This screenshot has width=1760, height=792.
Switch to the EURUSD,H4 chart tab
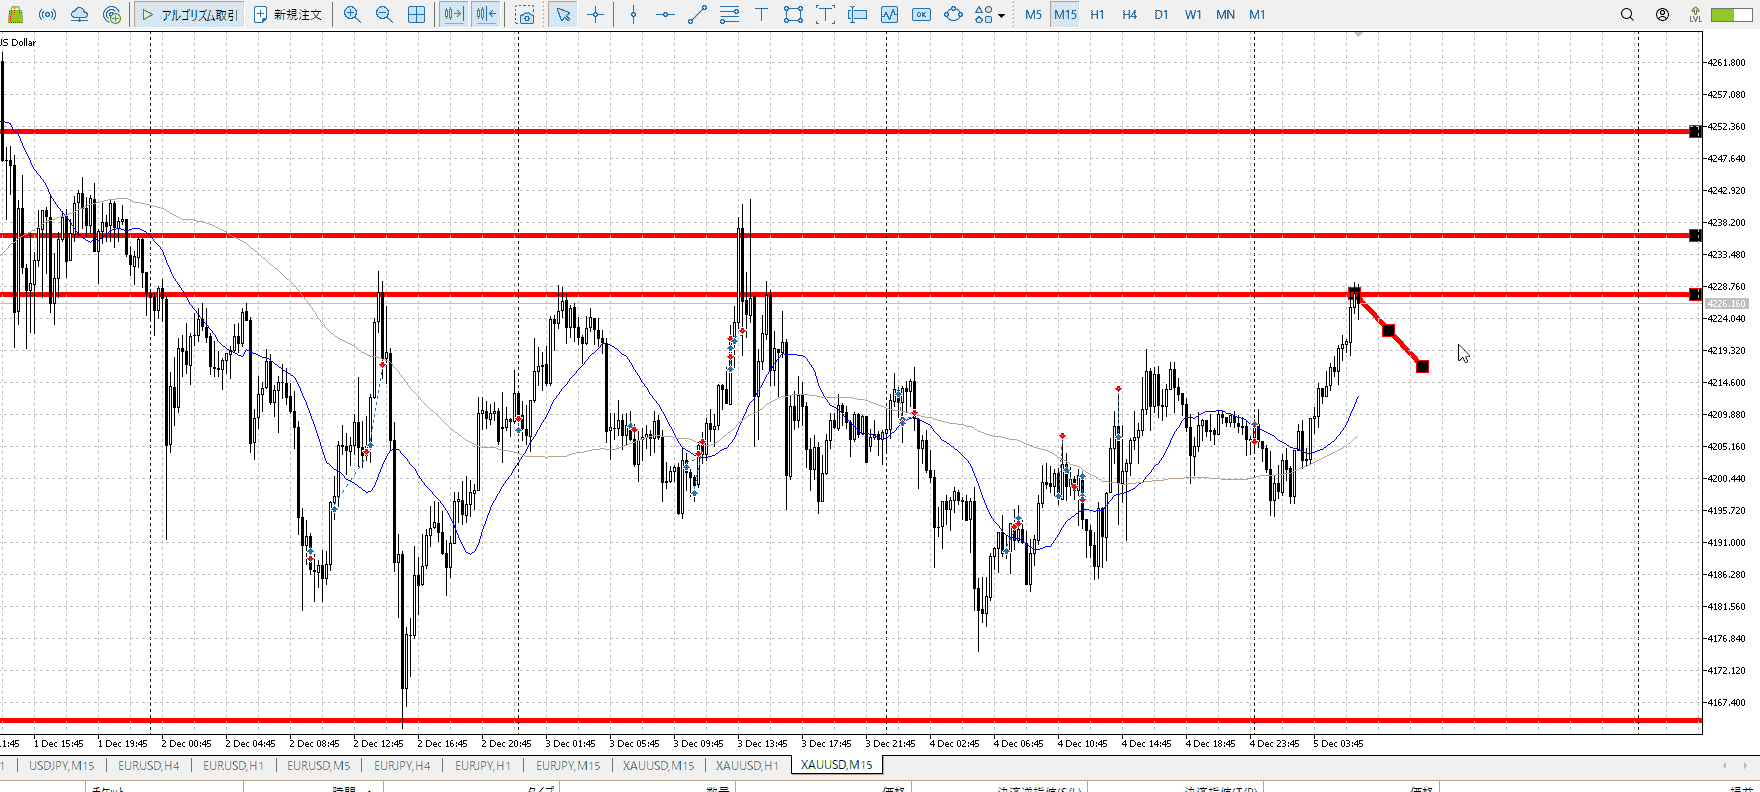[x=149, y=765]
